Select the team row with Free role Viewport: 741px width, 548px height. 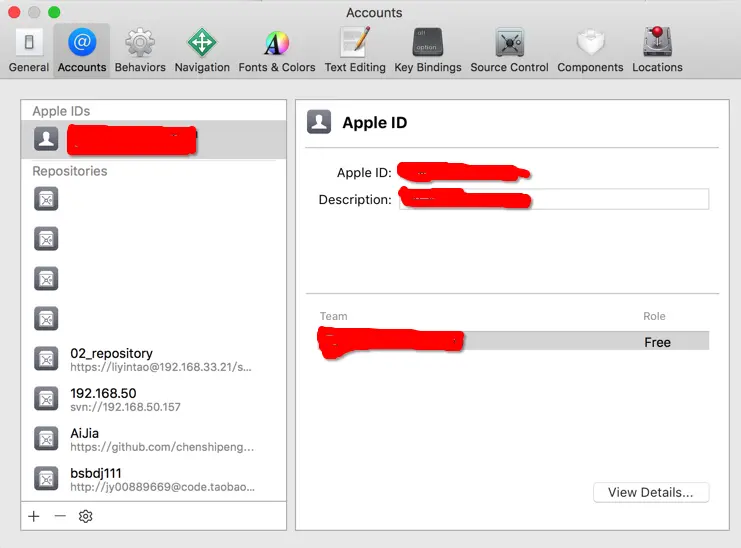[514, 341]
